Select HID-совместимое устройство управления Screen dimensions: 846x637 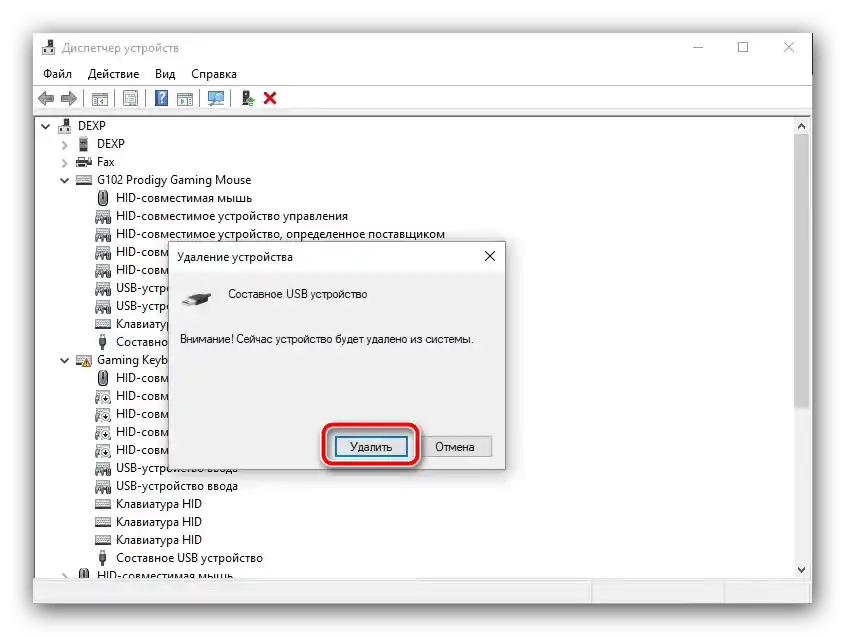pos(232,216)
